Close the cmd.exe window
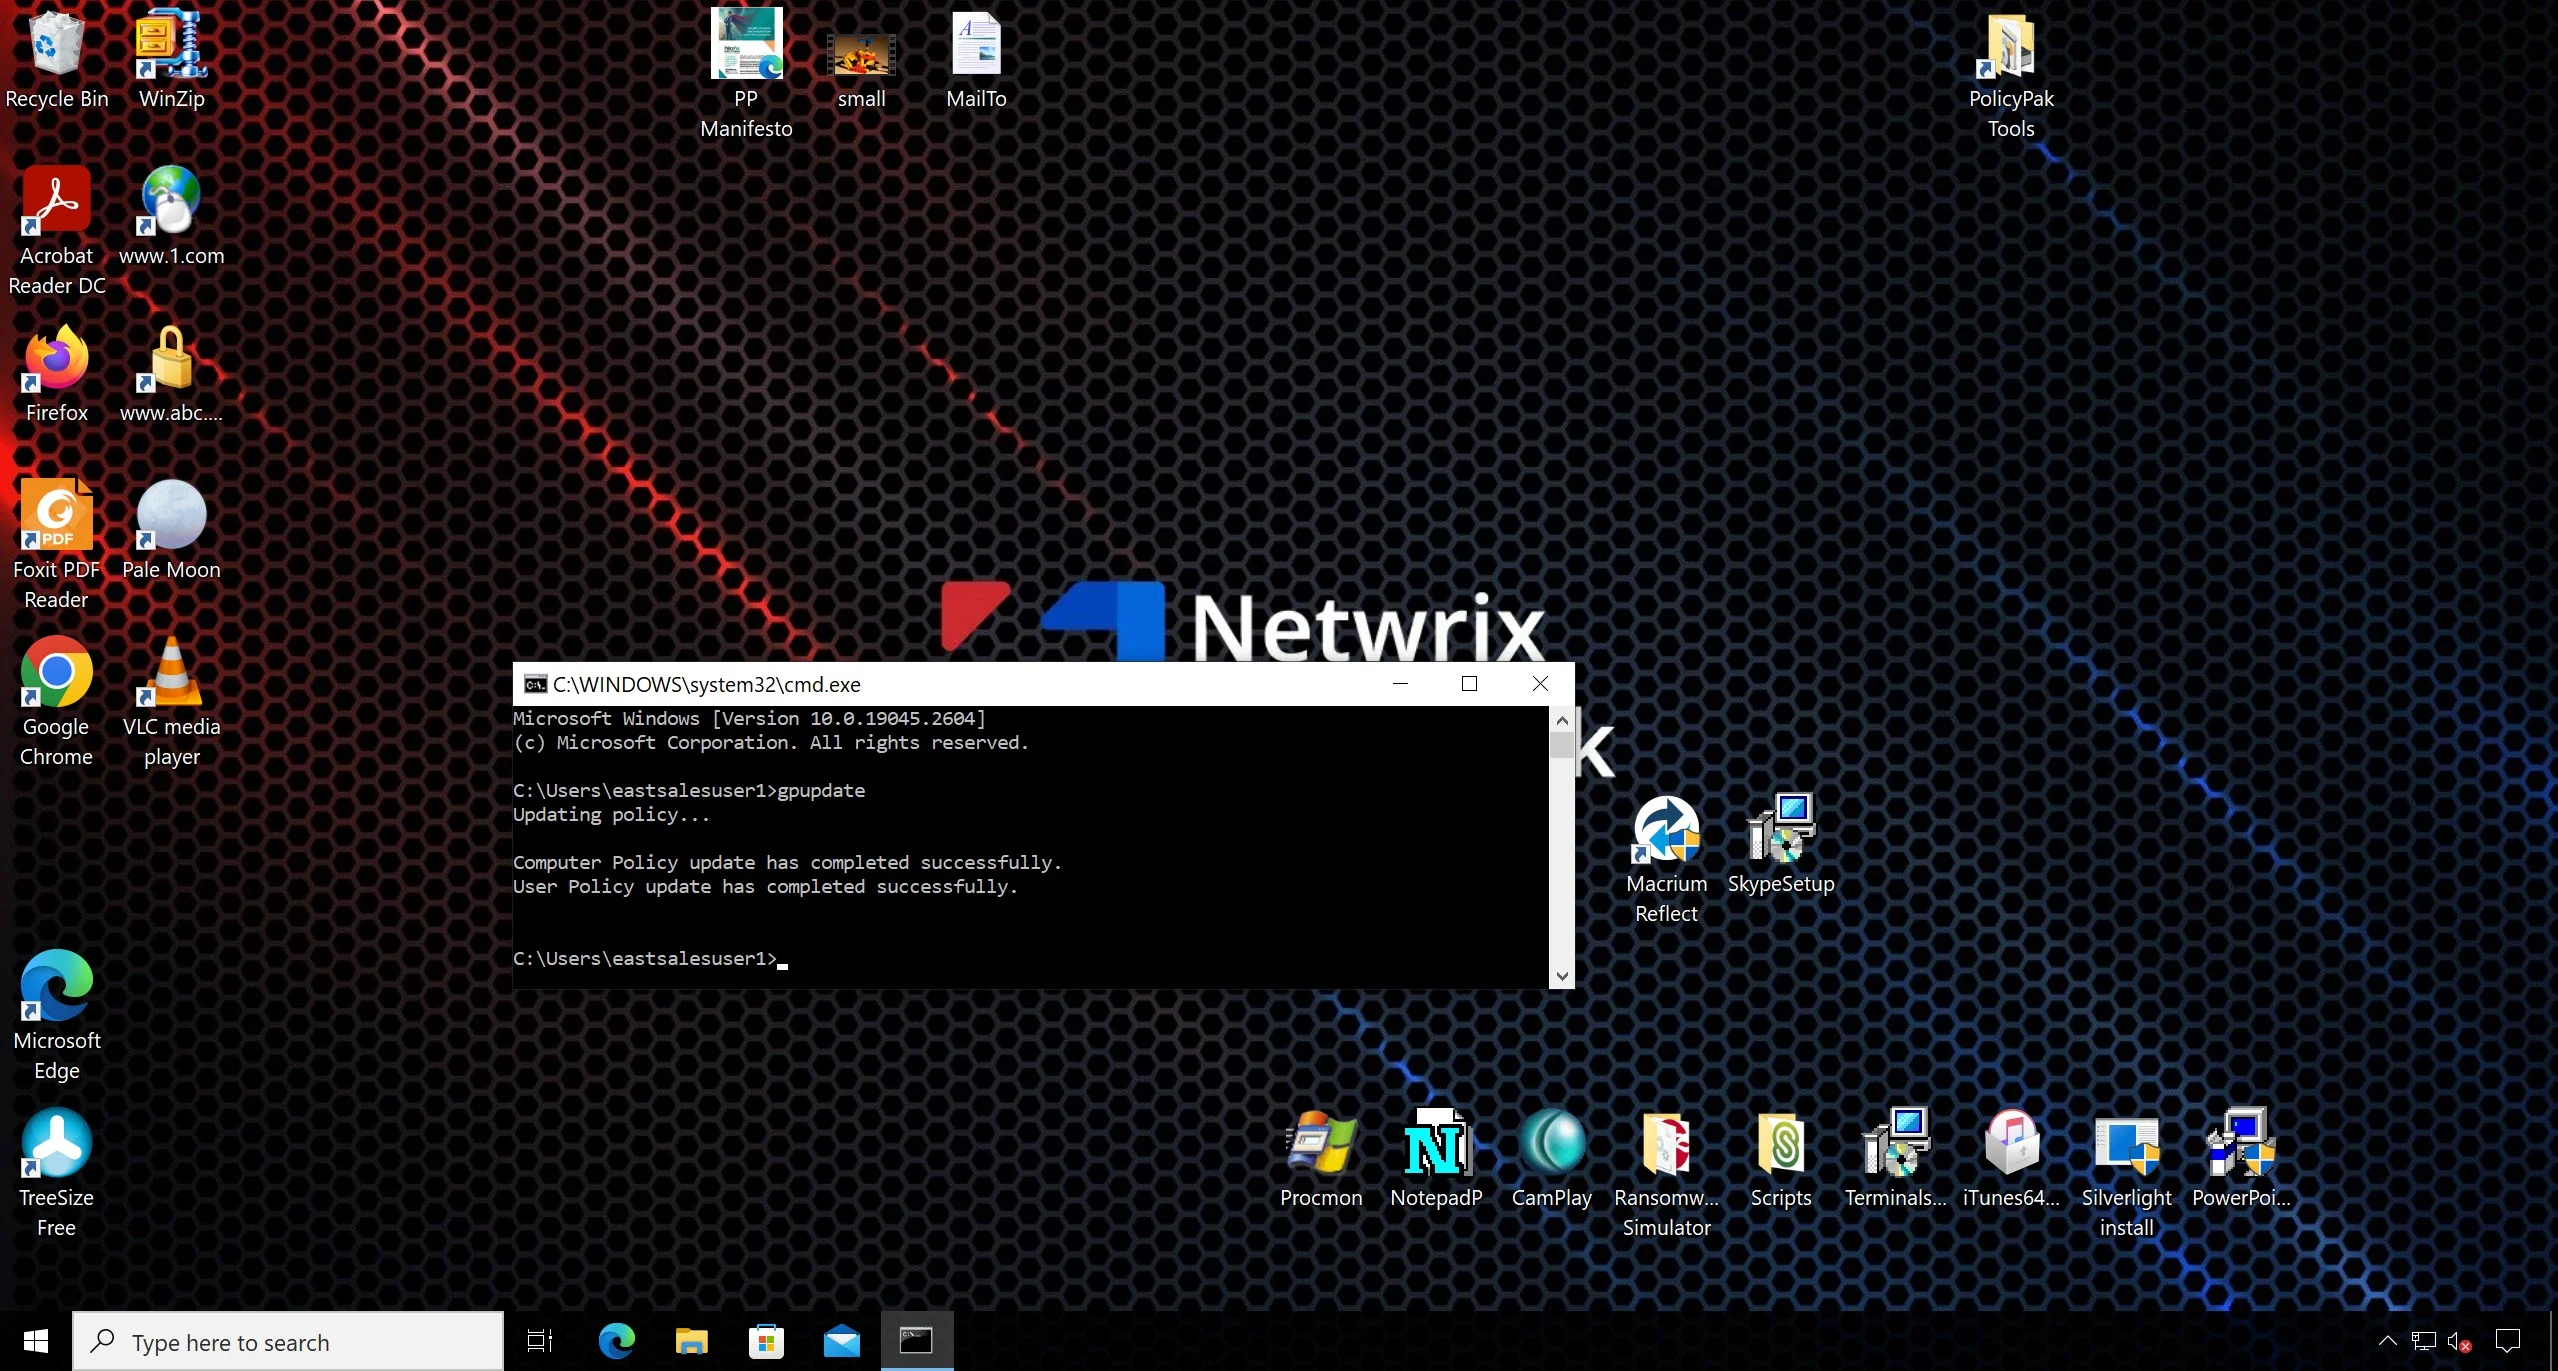The image size is (2558, 1371). coord(1540,684)
